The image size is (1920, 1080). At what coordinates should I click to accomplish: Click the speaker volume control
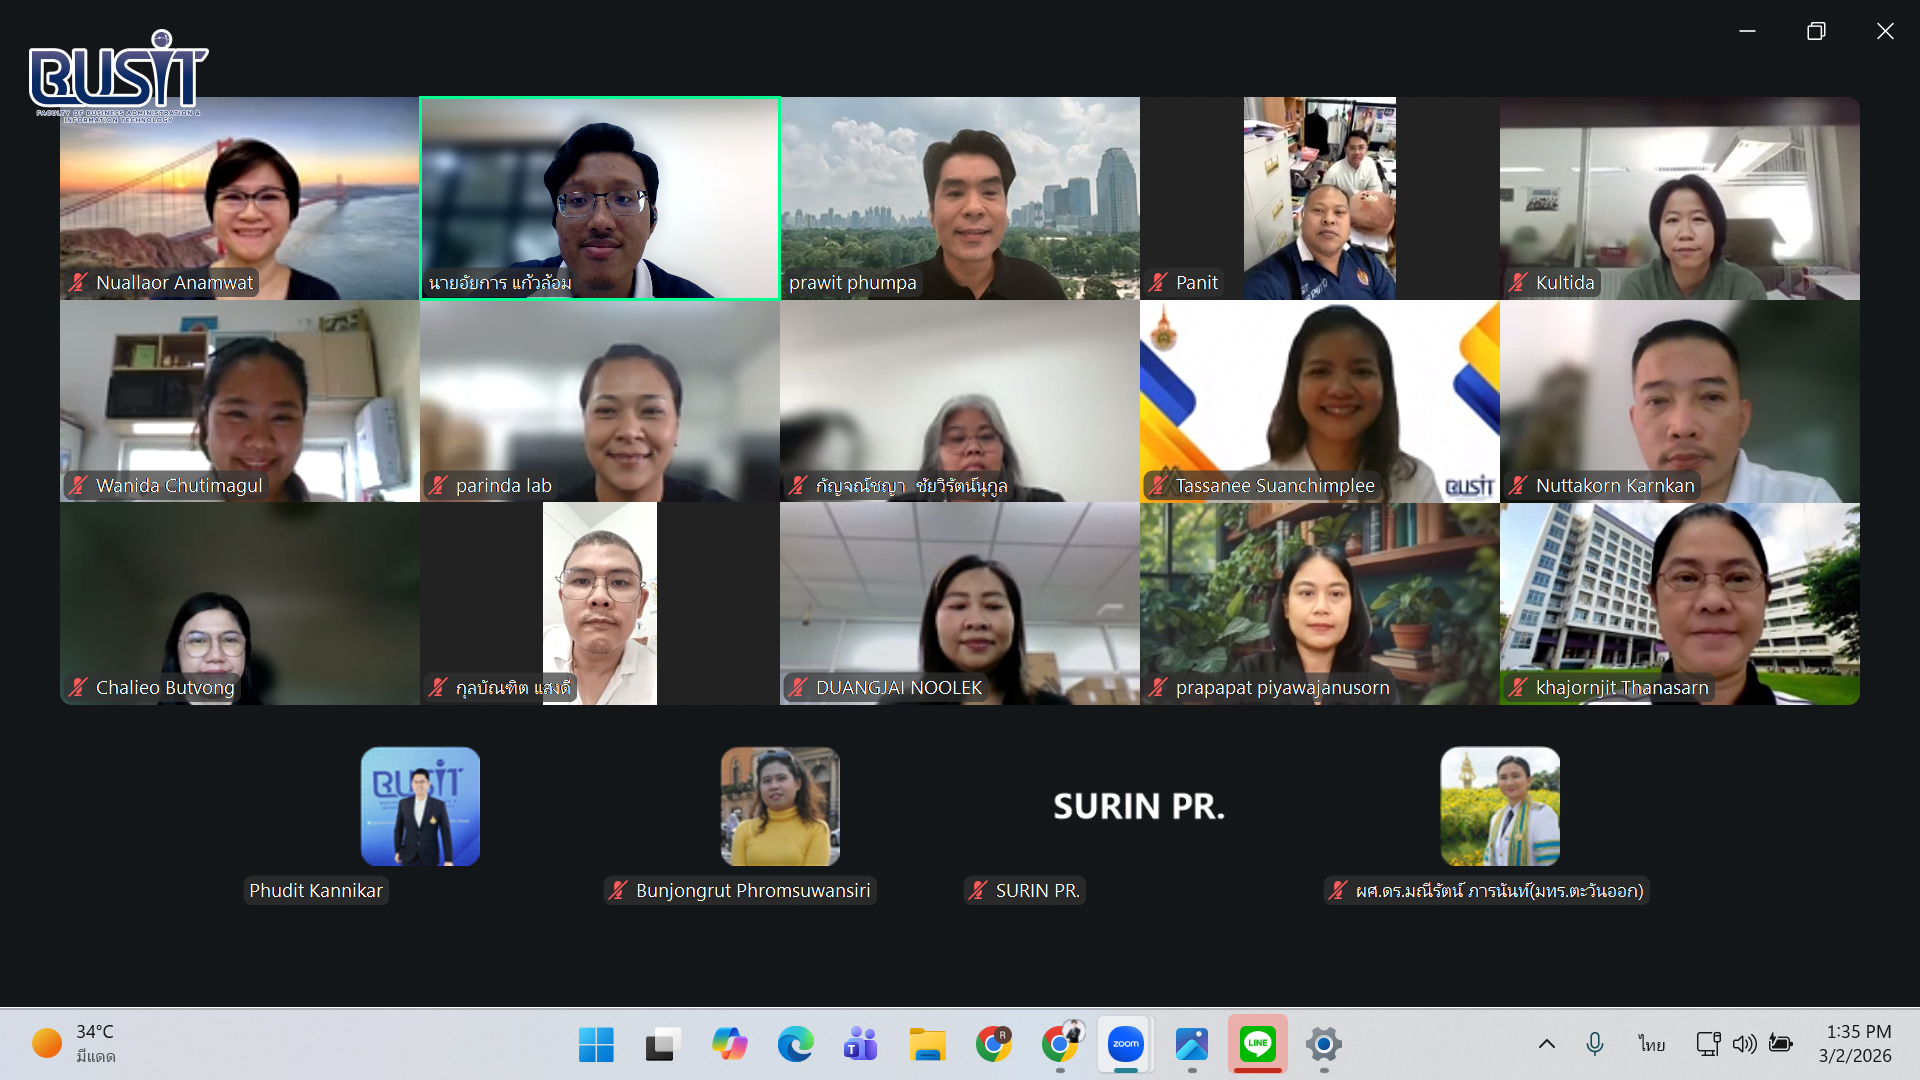[x=1744, y=1044]
